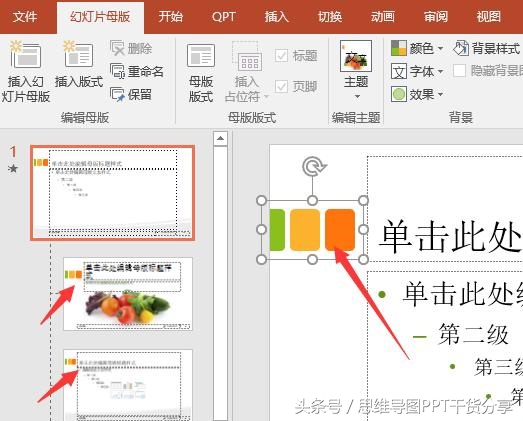Click the Insert Slide Master icon
Image resolution: width=523 pixels, height=421 pixels.
tap(25, 55)
